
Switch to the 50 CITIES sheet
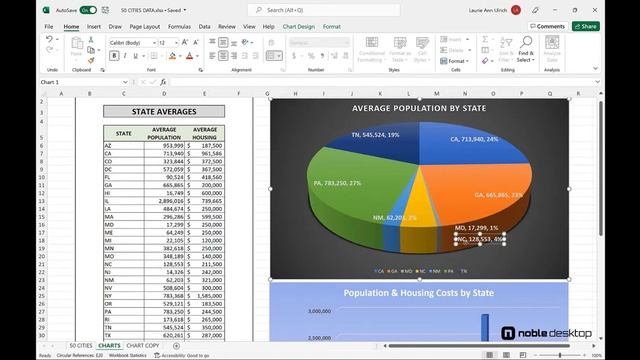click(81, 346)
